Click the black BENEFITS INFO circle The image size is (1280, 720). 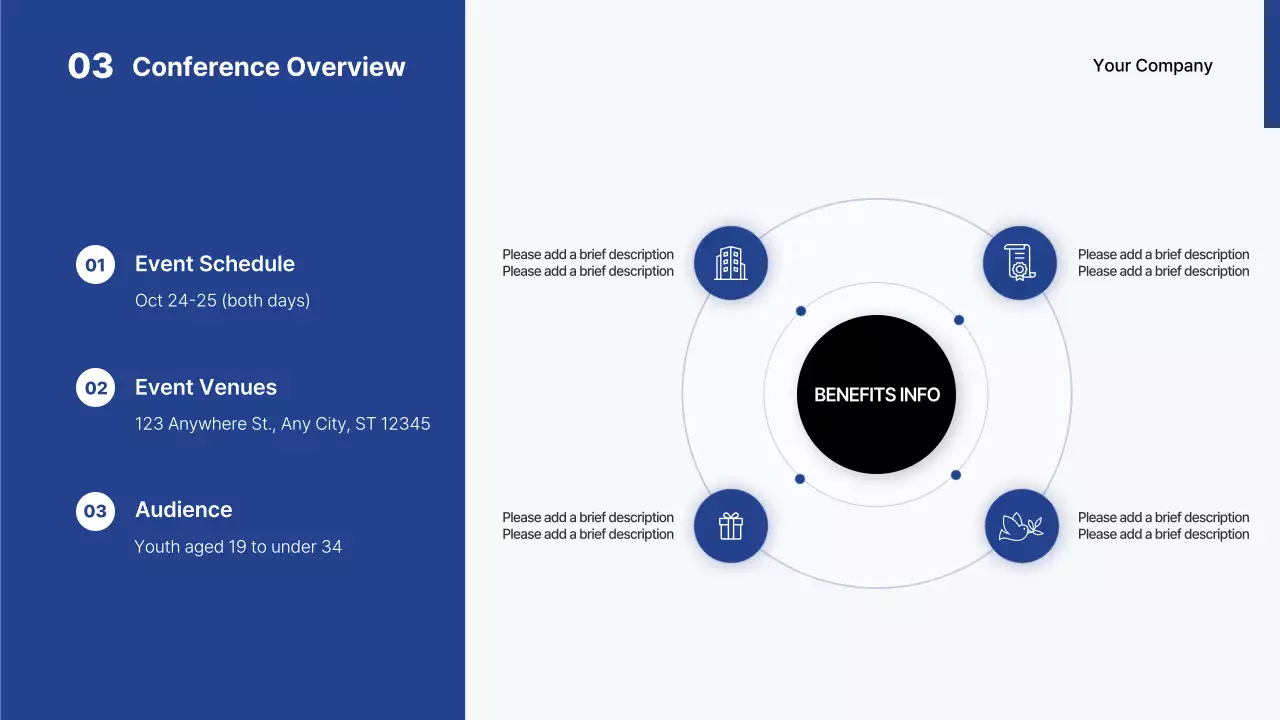click(876, 394)
